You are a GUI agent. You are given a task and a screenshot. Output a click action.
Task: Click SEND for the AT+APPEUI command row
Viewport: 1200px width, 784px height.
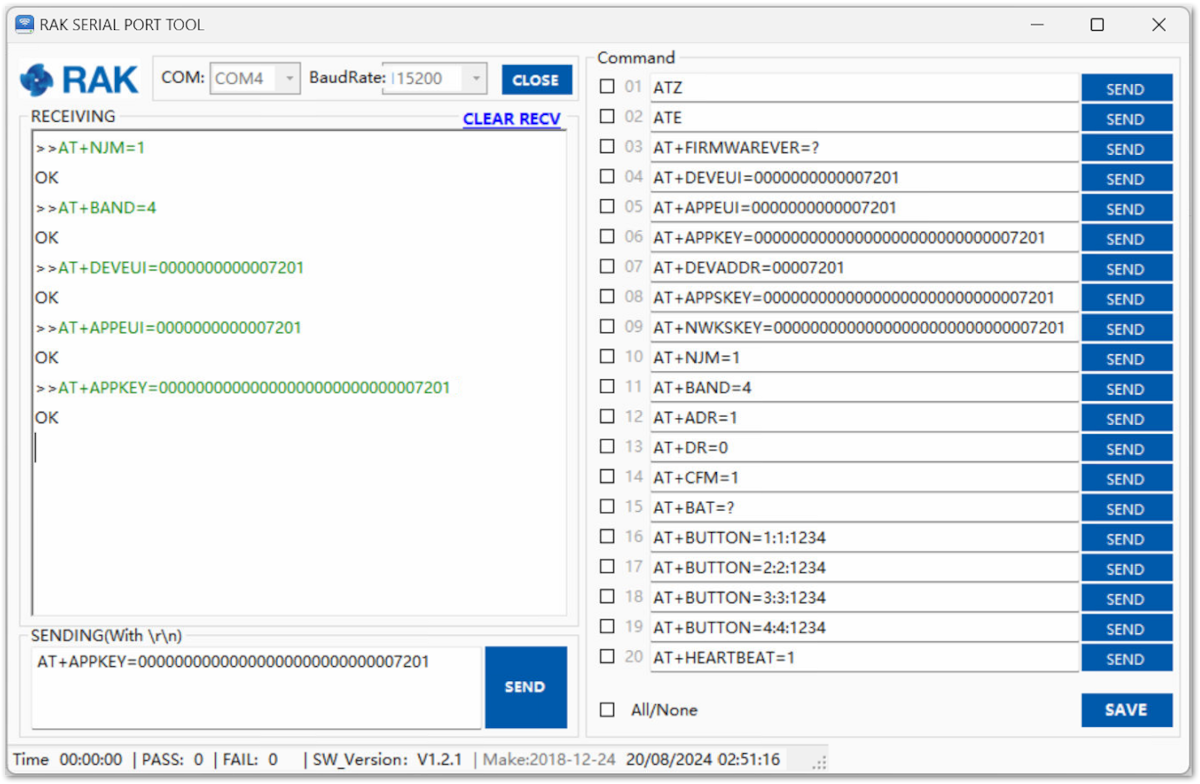[x=1126, y=209]
